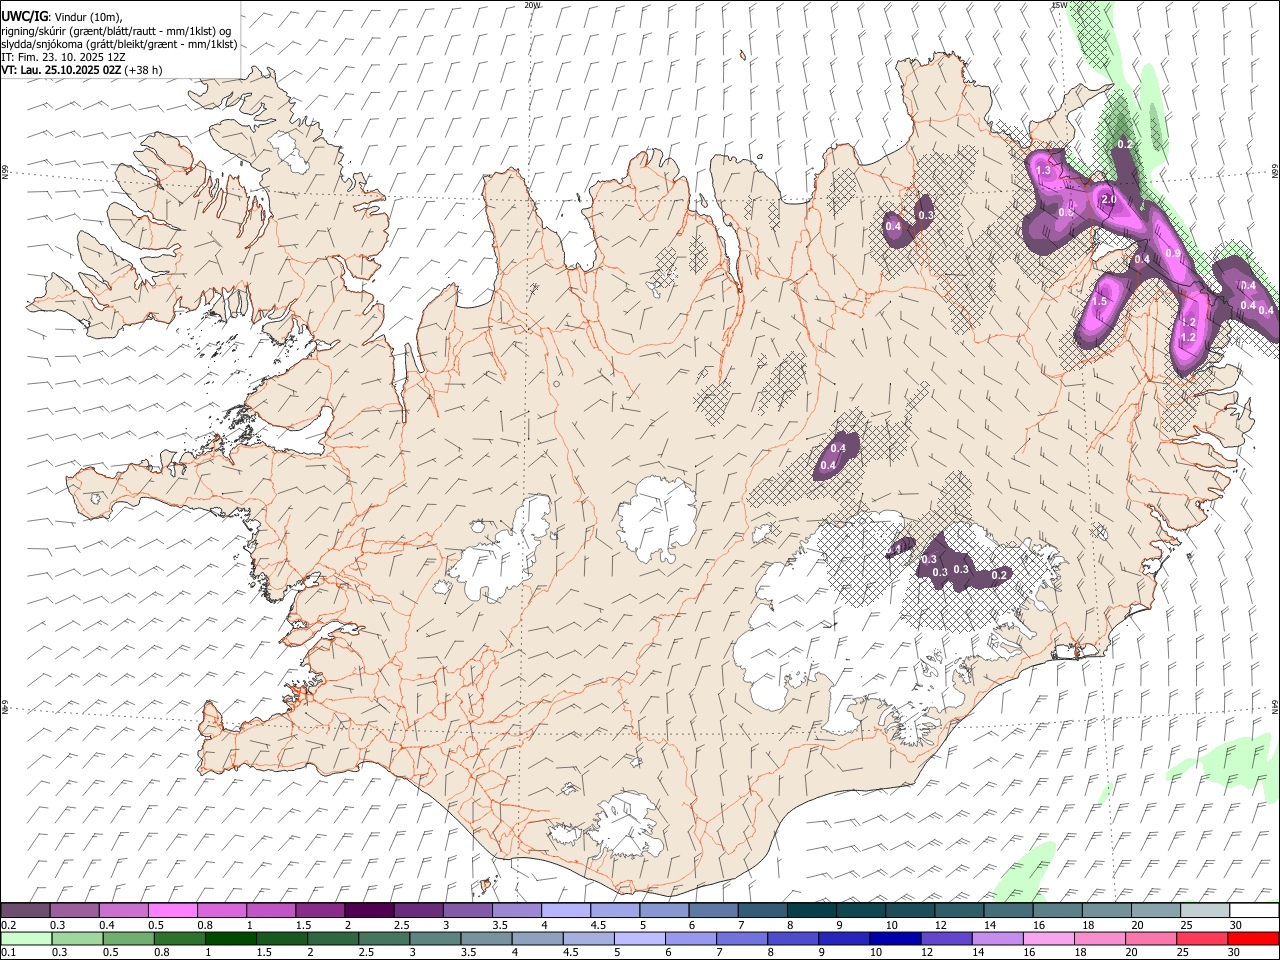Select the light pink 16 swatch in rain legend

tap(1047, 939)
